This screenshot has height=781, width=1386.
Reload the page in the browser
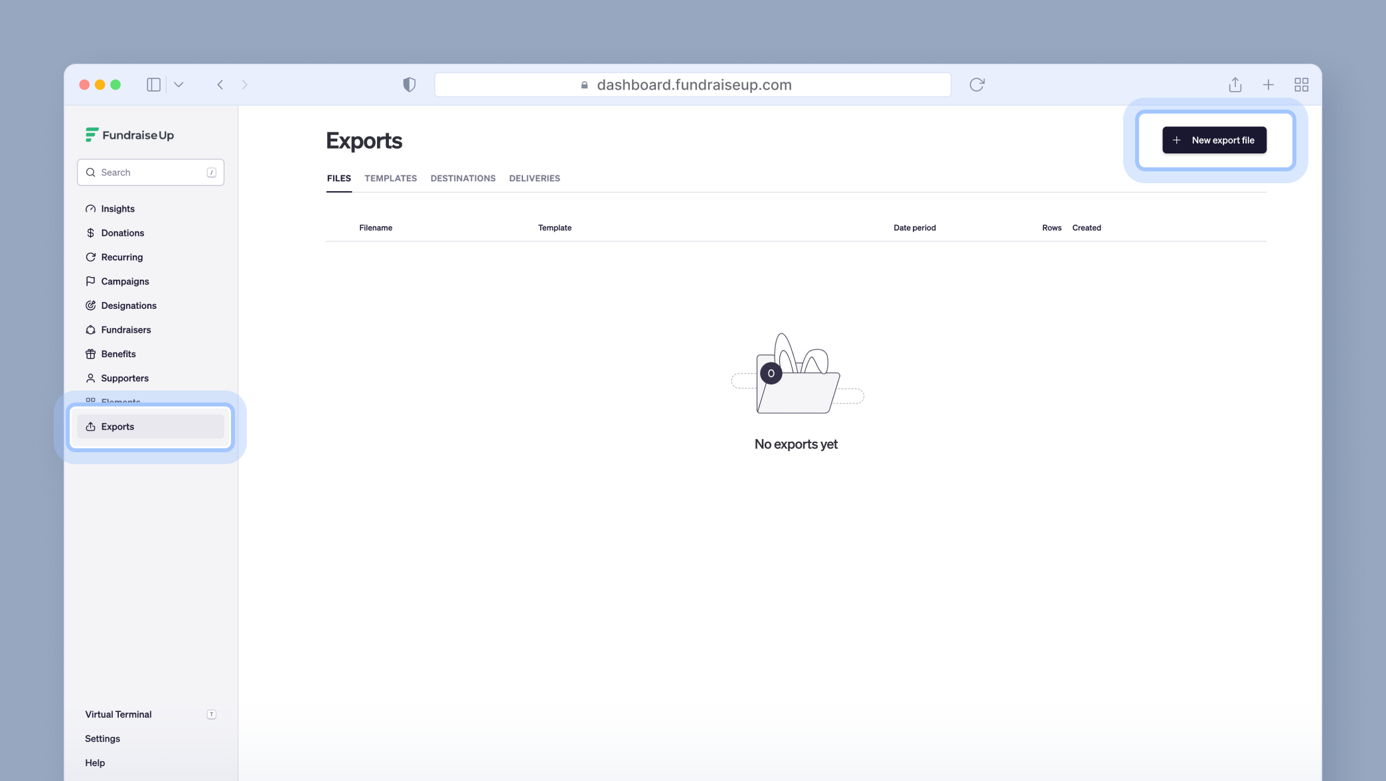[977, 84]
